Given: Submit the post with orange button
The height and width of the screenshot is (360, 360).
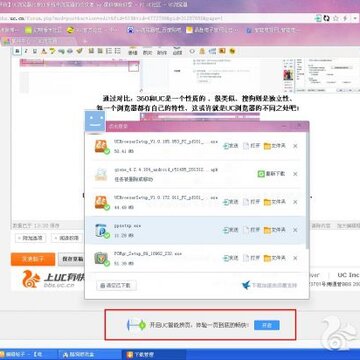Looking at the screenshot, I should [x=33, y=259].
